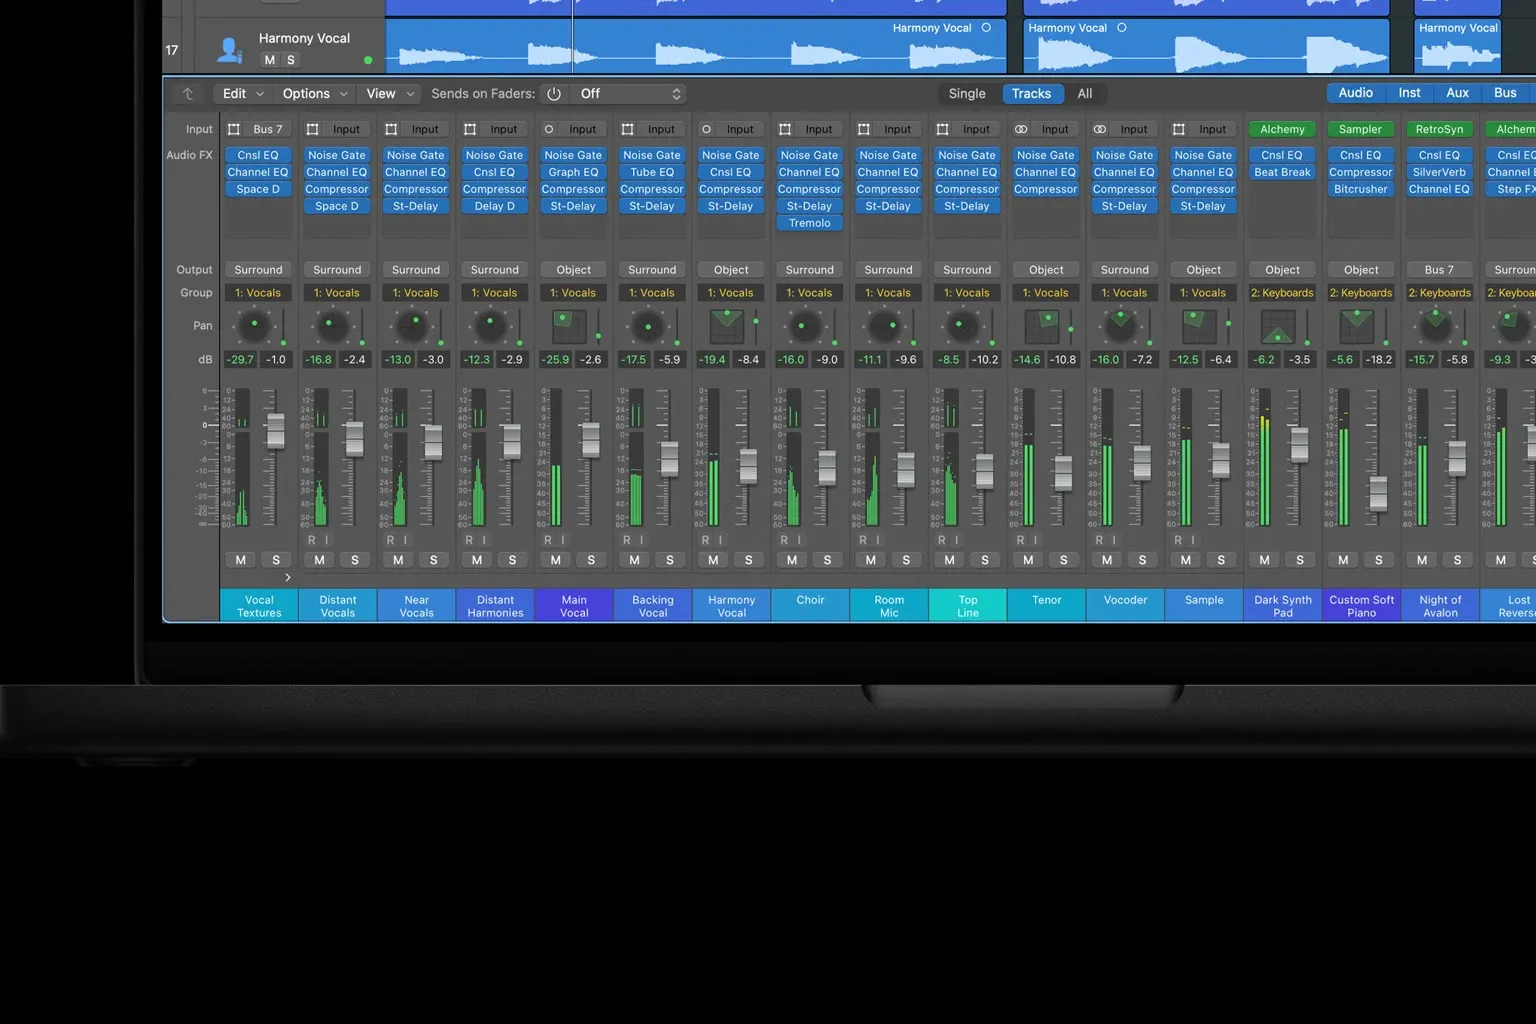This screenshot has width=1536, height=1024.
Task: Toggle the Aux channel filter button
Action: [1458, 93]
